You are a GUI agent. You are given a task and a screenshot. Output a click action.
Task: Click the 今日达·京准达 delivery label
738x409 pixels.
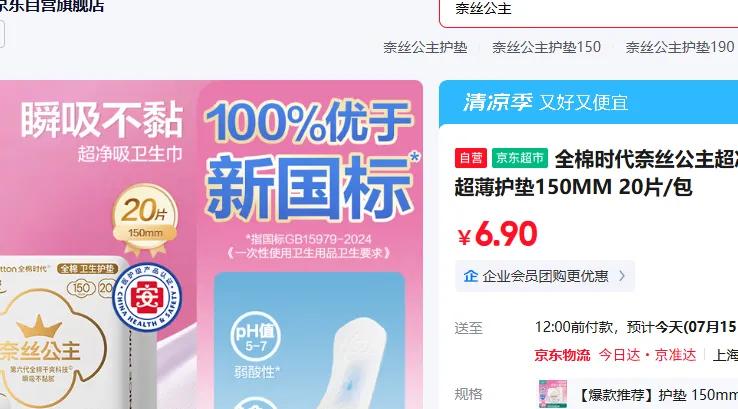(647, 355)
